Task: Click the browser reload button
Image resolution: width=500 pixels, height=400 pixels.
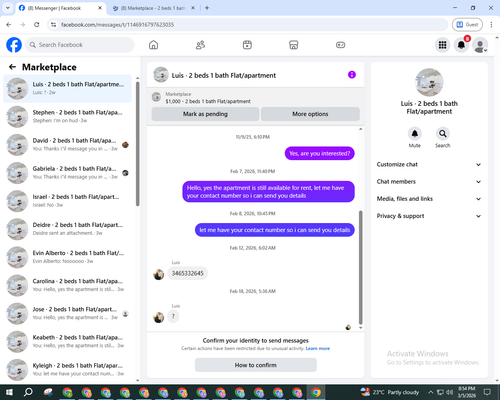Action: coord(37,24)
